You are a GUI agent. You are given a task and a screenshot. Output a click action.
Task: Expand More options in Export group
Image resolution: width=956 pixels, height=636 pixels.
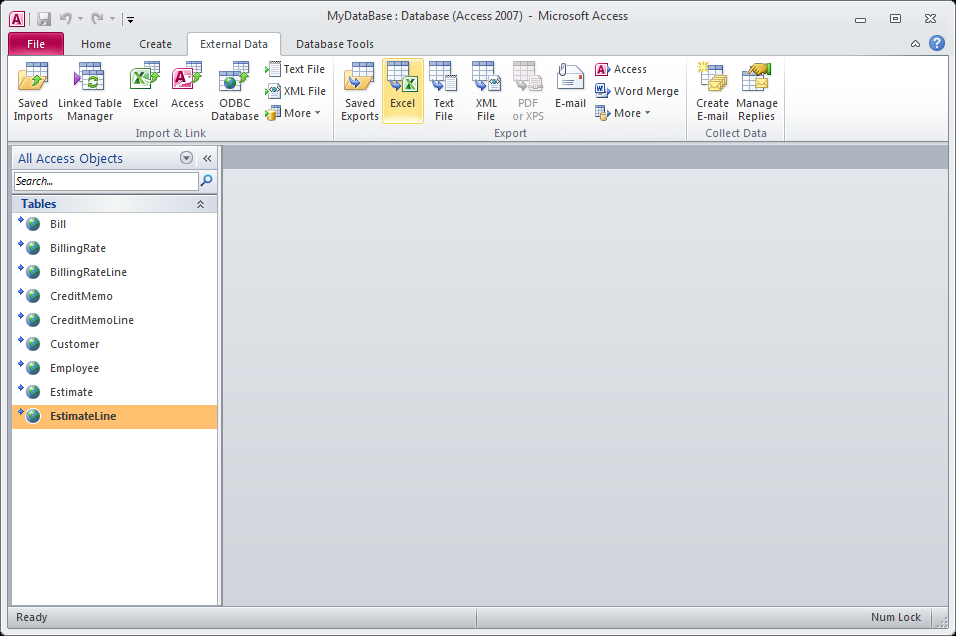point(622,113)
